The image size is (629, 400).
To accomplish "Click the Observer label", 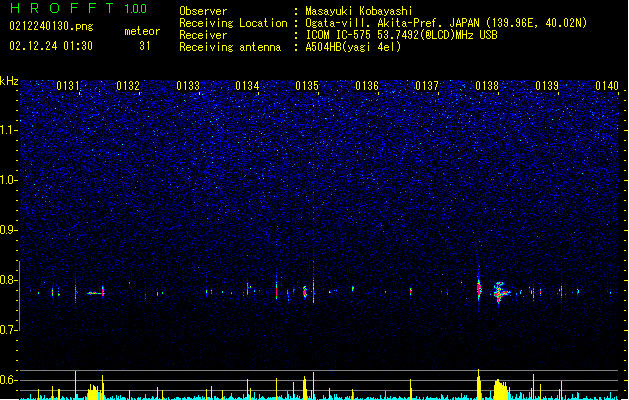I will (203, 11).
